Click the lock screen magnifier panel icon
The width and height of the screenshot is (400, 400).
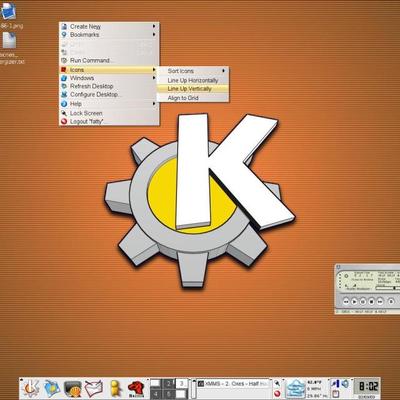[277, 383]
